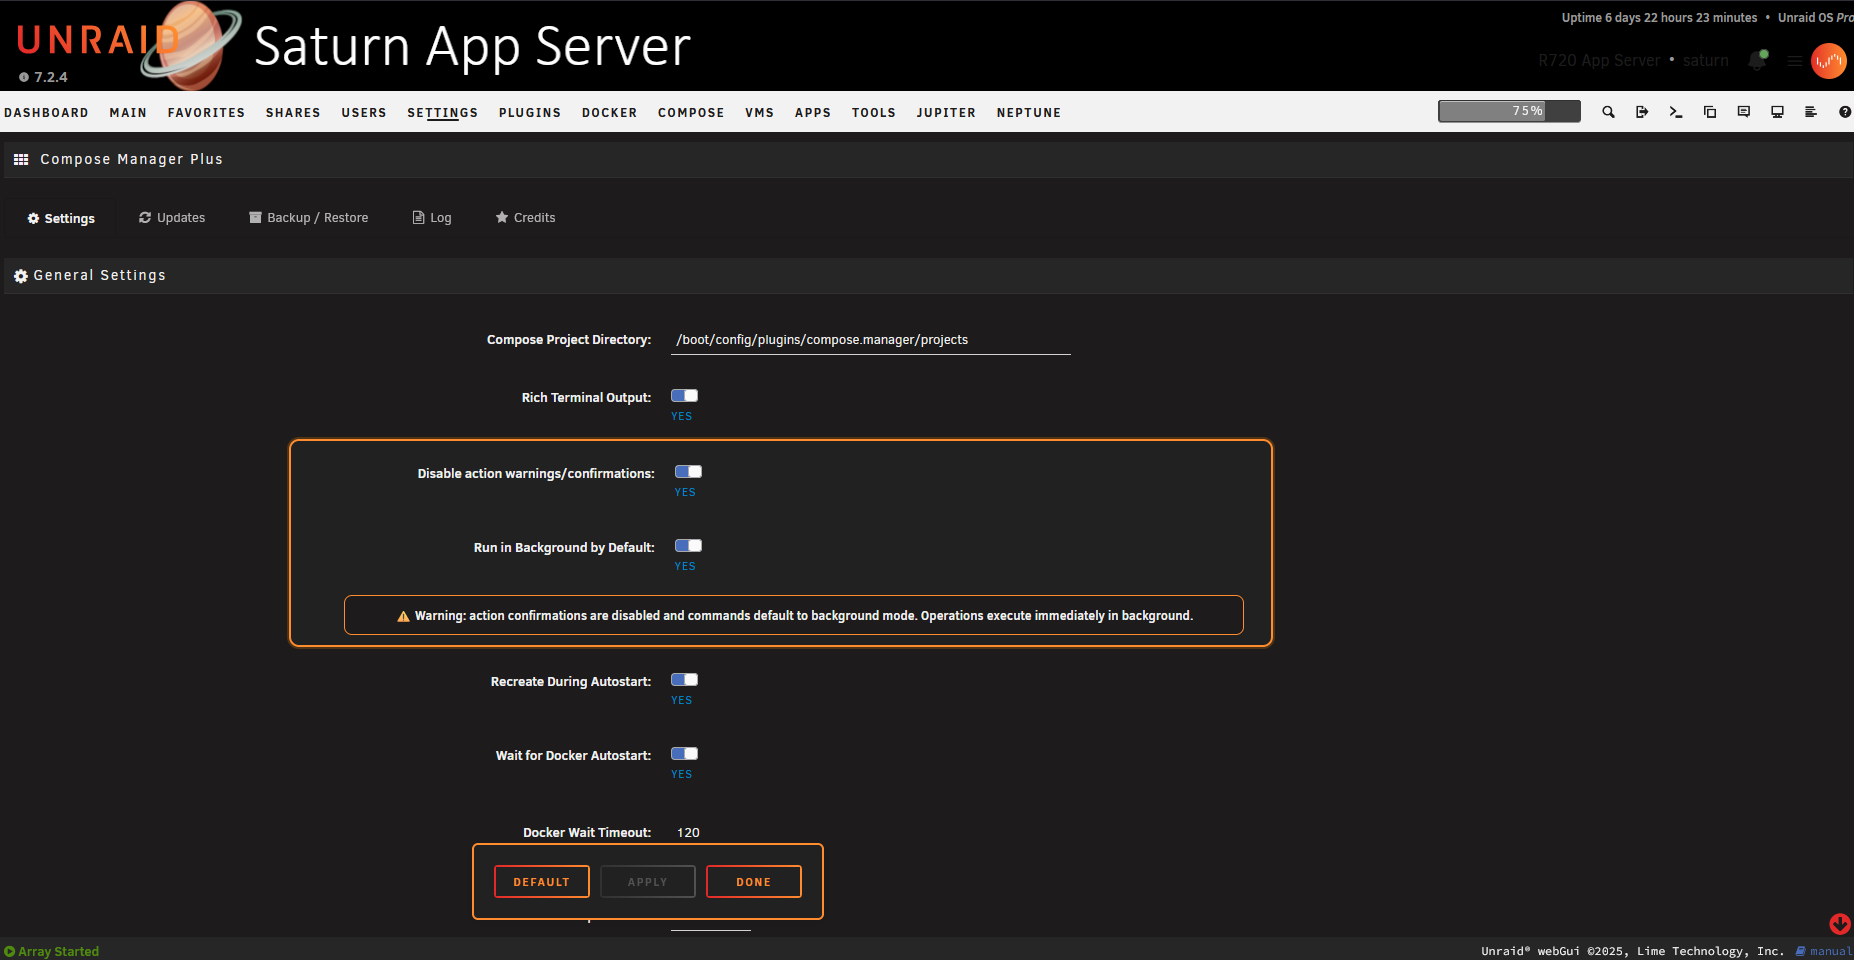
Task: Click the Saturn planet banner image
Action: [192, 46]
